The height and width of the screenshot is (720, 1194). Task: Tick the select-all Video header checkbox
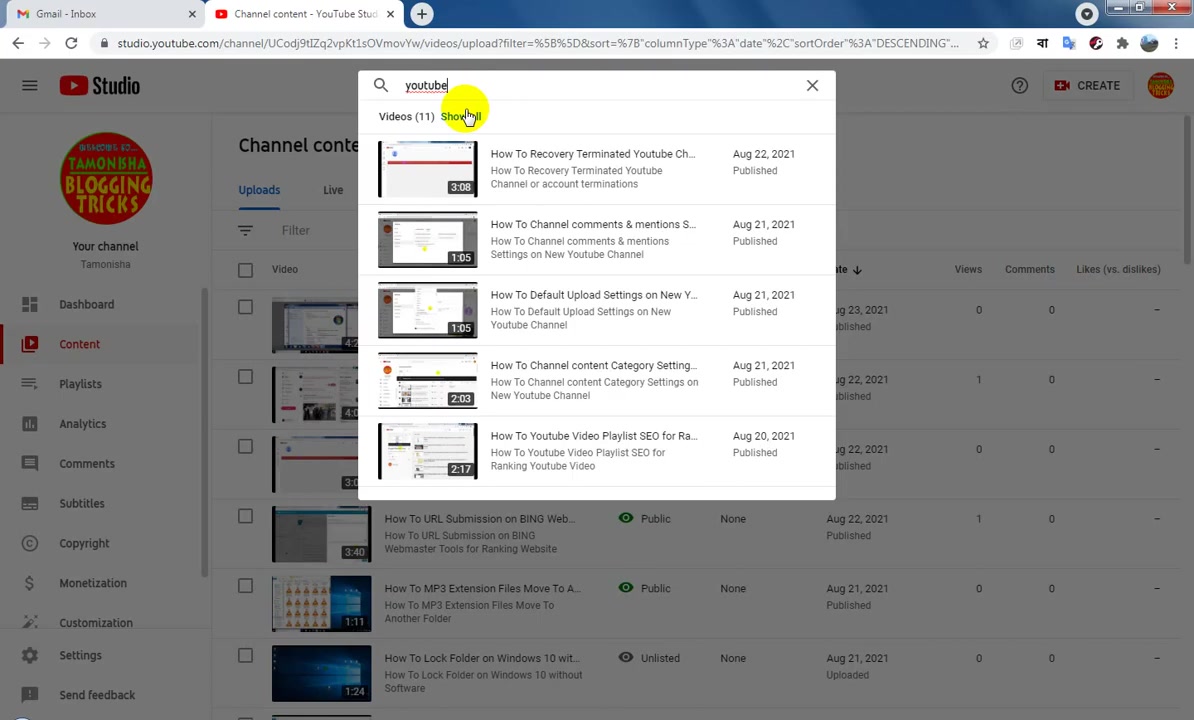point(245,269)
